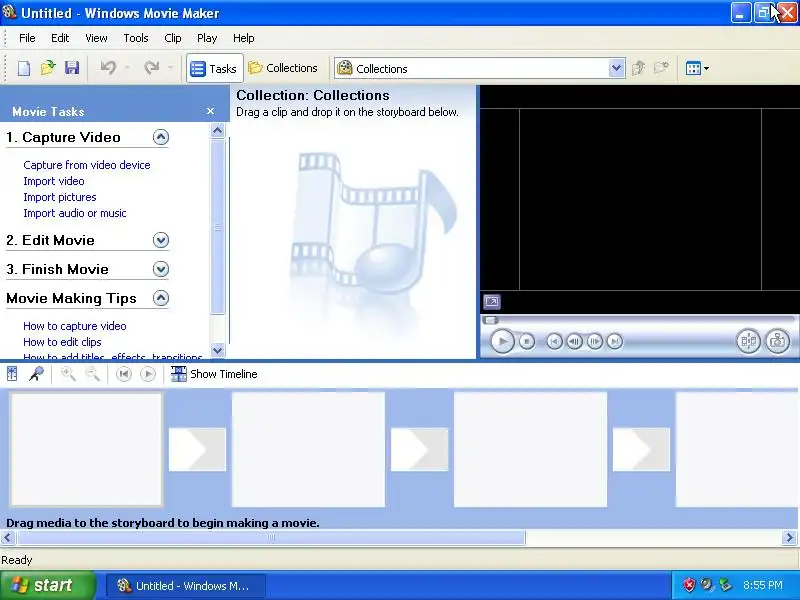The height and width of the screenshot is (600, 800).
Task: Collapse the Movie Making Tips section
Action: pyautogui.click(x=161, y=298)
